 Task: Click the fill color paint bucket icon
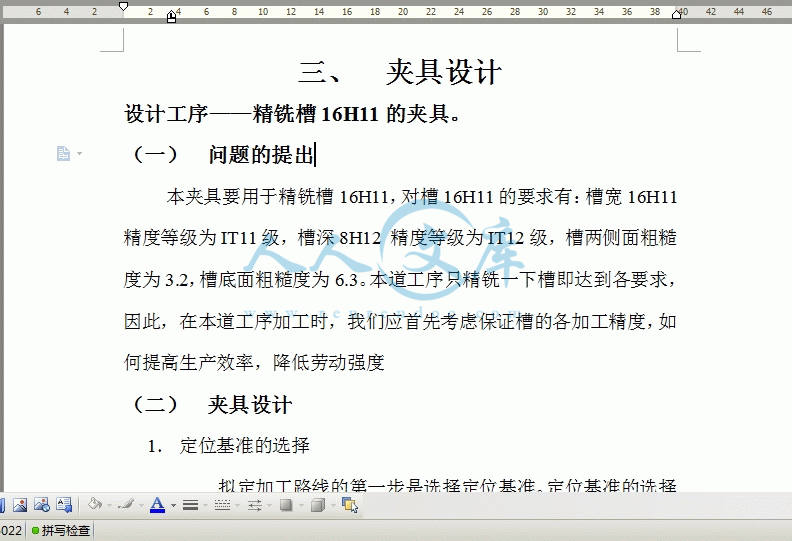94,505
